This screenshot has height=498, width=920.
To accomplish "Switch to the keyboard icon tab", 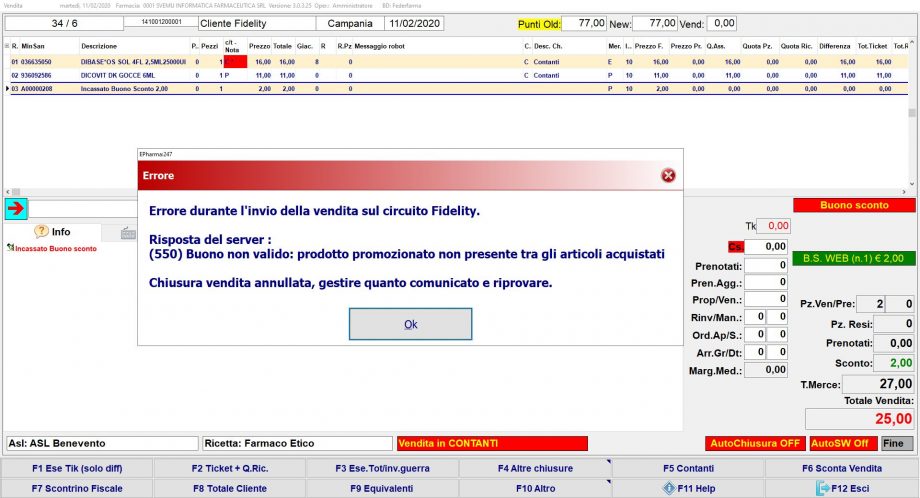I will 127,232.
